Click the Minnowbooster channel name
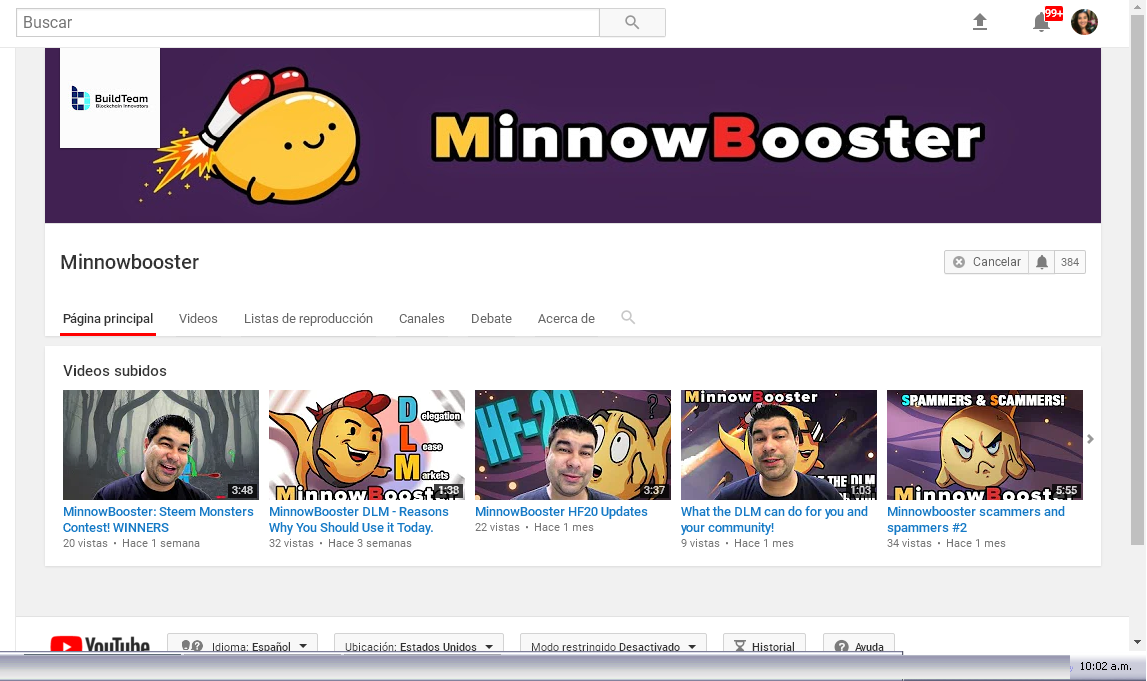The height and width of the screenshot is (681, 1147). tap(129, 262)
